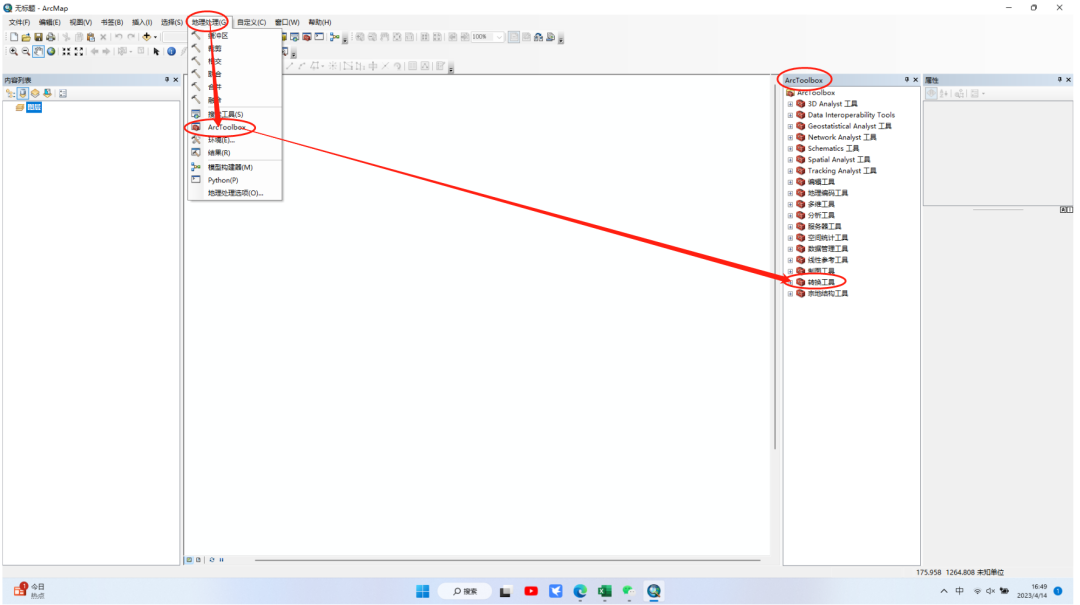Click refresh button below map view
The image size is (1080, 605).
(212, 560)
